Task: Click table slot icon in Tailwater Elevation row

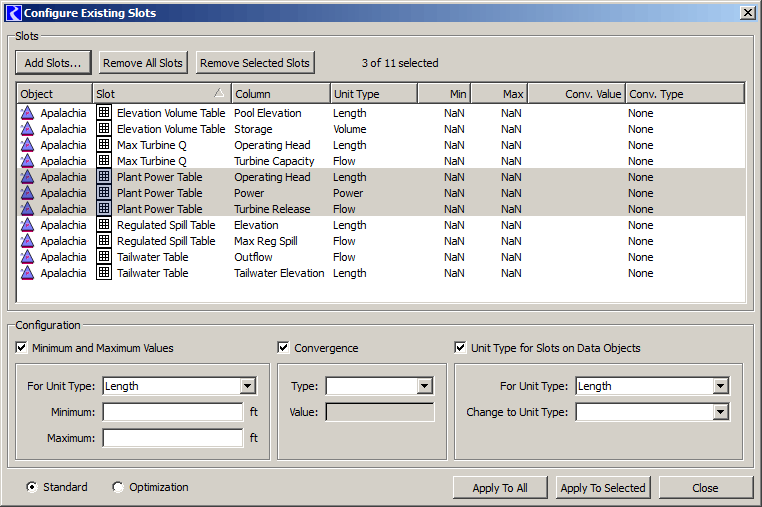Action: (104, 273)
